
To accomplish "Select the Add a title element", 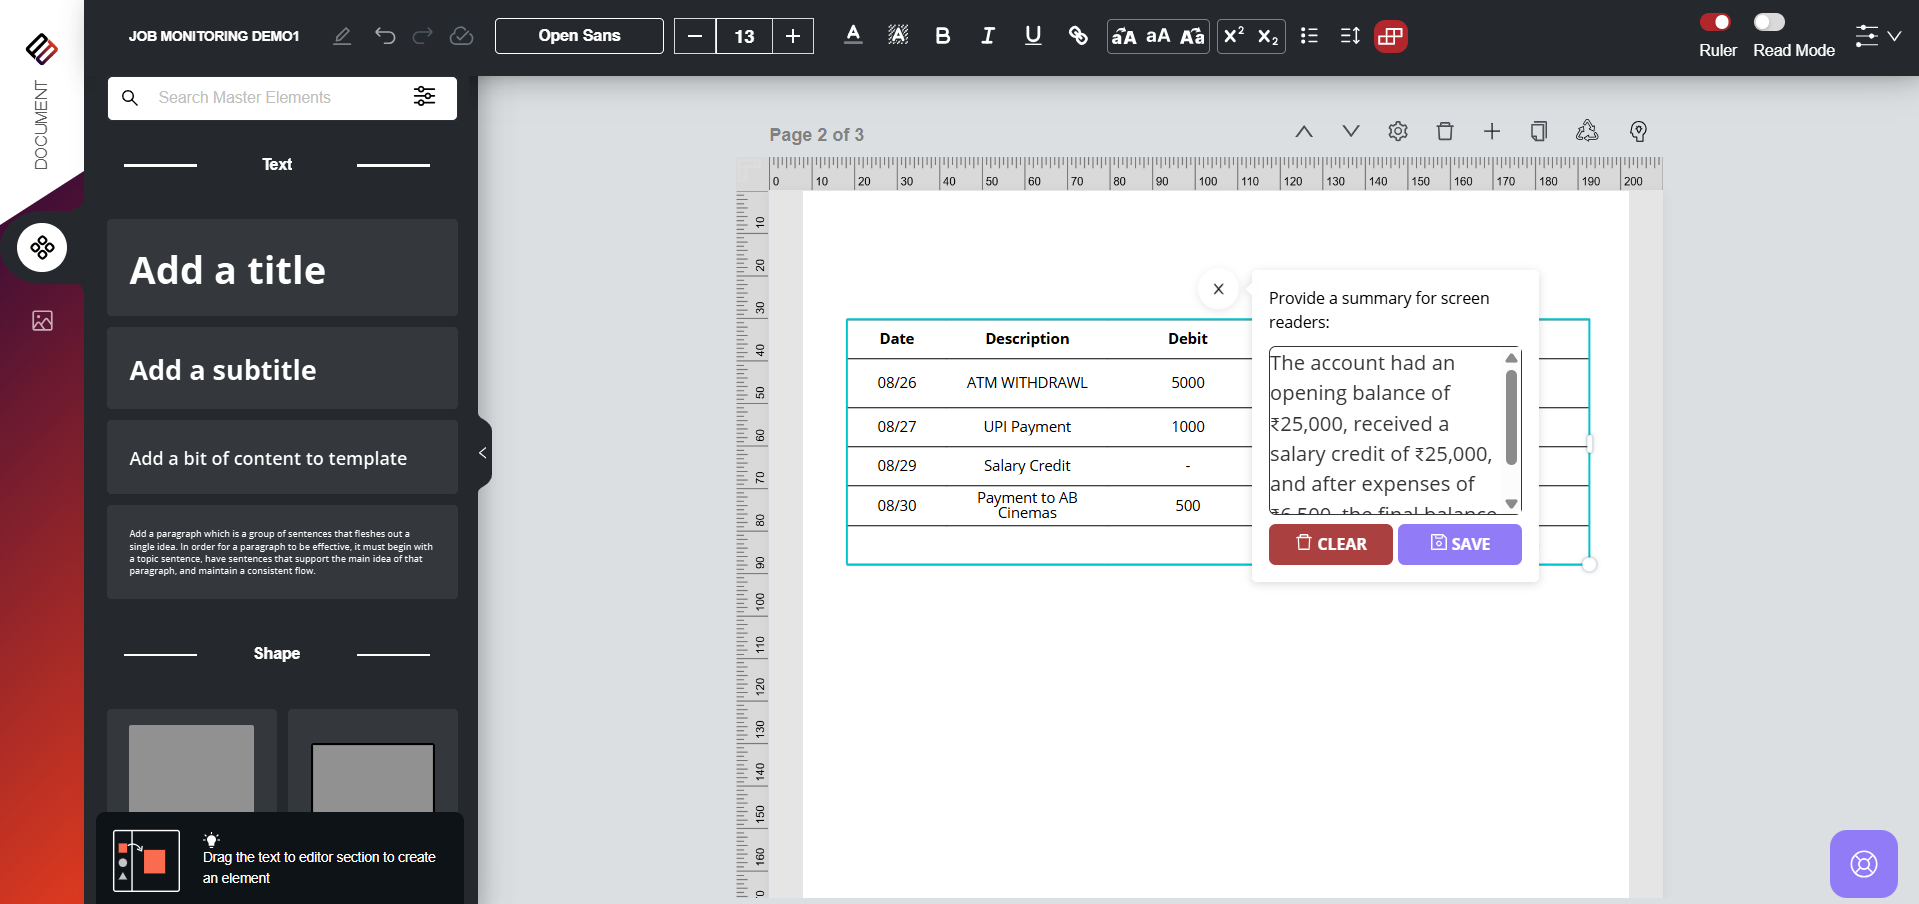I will tap(282, 269).
